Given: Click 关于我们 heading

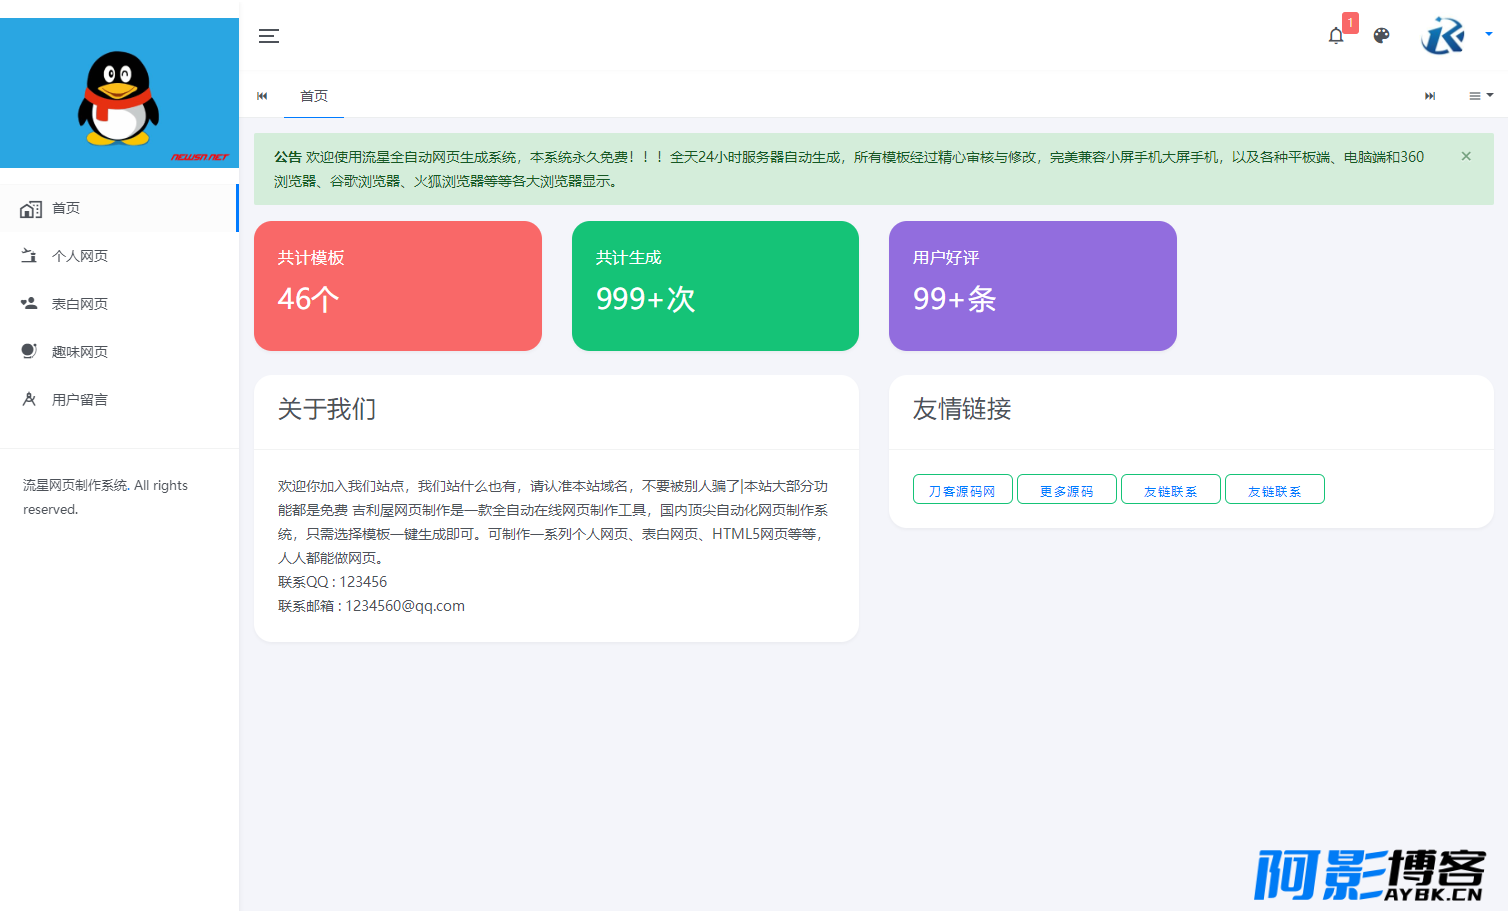Looking at the screenshot, I should point(327,409).
